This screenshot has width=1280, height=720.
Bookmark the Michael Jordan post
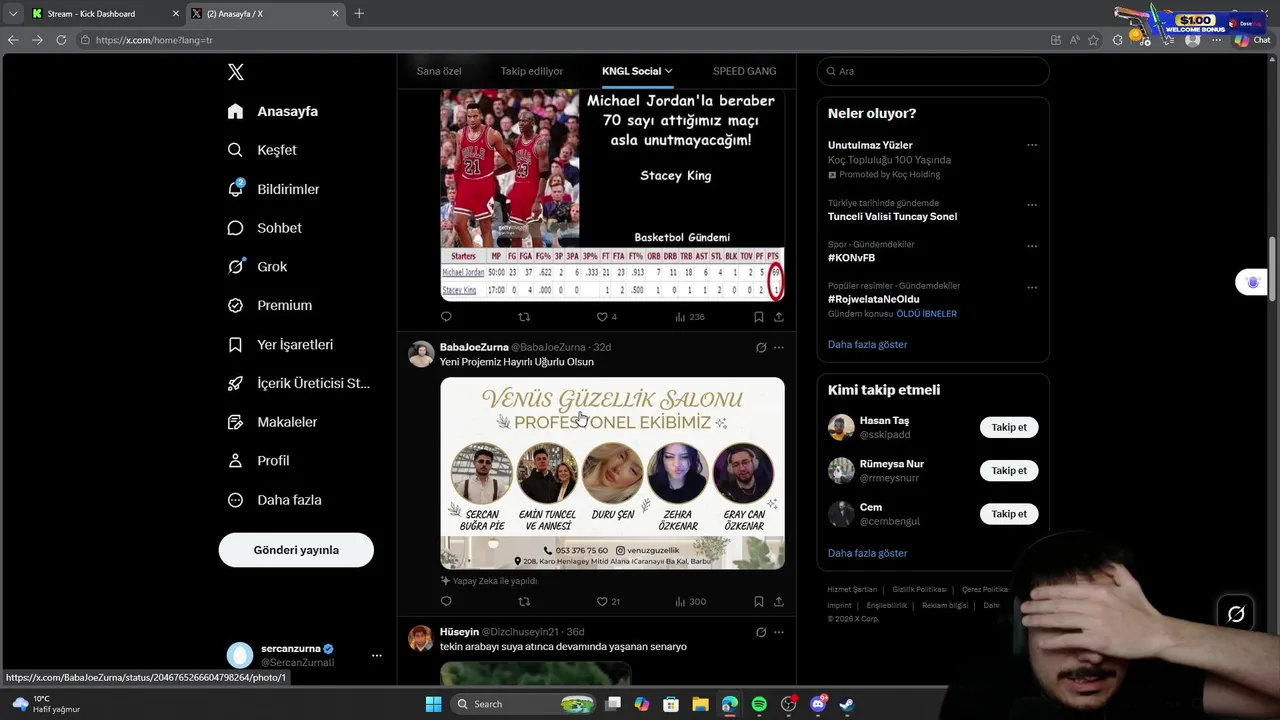point(758,317)
